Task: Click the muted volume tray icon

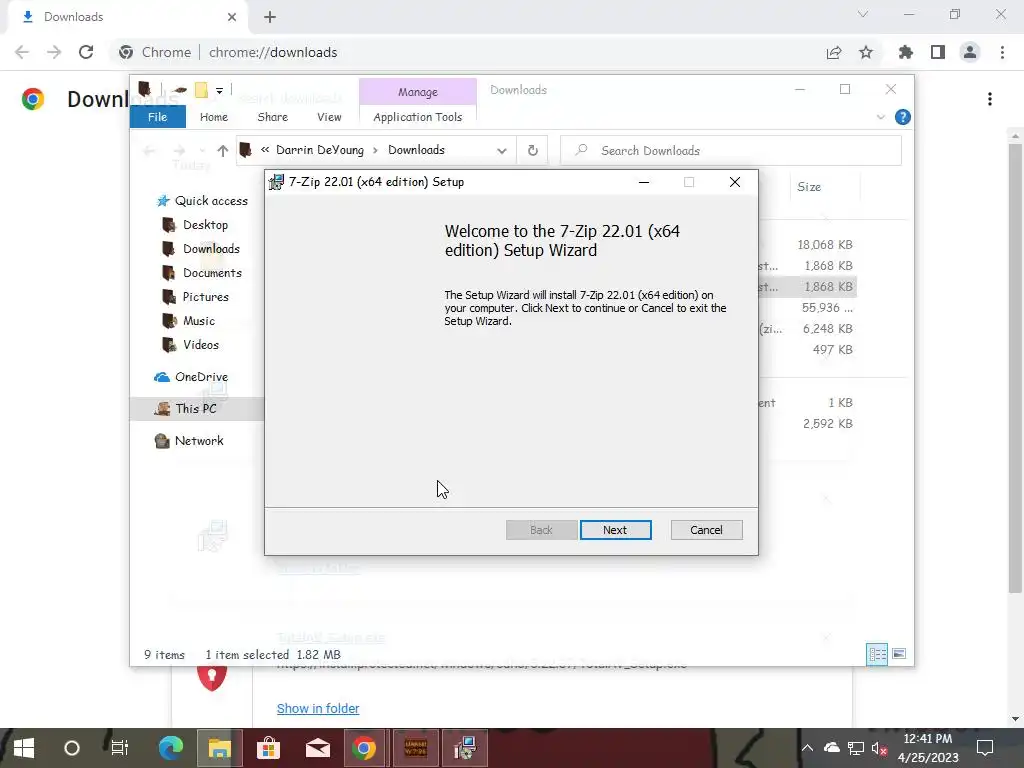Action: point(879,748)
